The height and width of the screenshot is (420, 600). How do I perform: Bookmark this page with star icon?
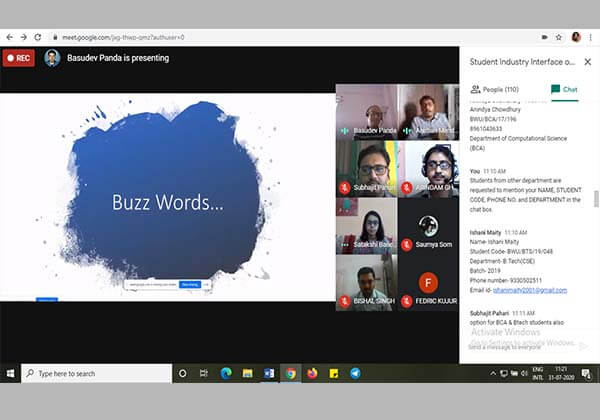[x=558, y=37]
